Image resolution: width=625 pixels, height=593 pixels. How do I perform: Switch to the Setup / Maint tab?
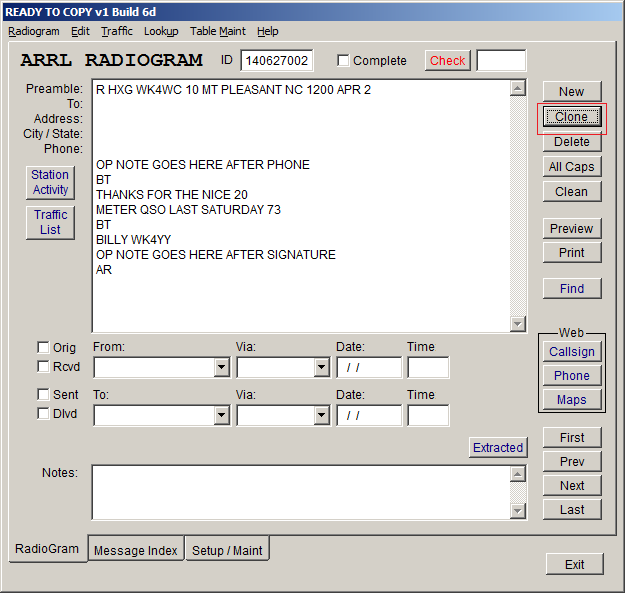227,550
